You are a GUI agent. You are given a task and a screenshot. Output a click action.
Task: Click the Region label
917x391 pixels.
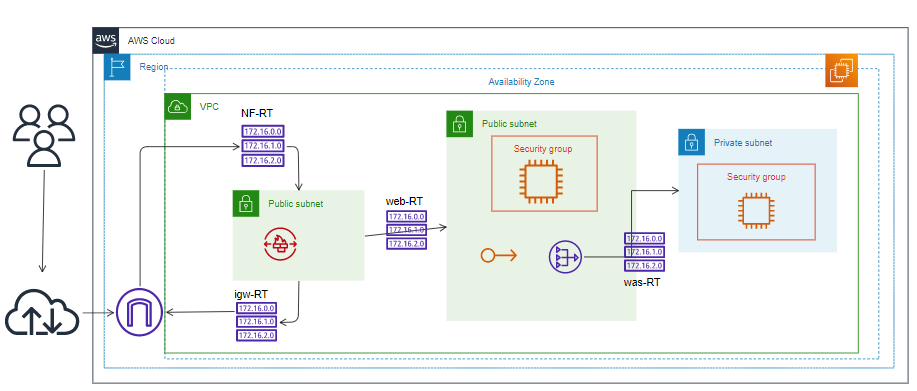[x=154, y=67]
